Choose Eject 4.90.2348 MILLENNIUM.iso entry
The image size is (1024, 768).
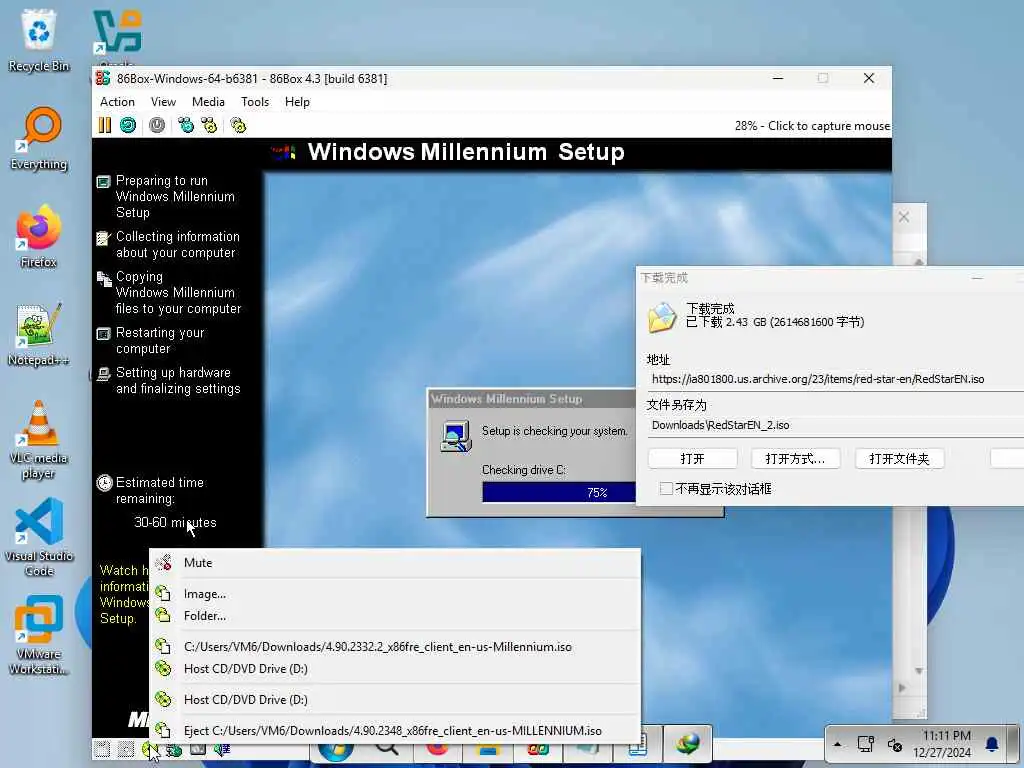tap(394, 730)
